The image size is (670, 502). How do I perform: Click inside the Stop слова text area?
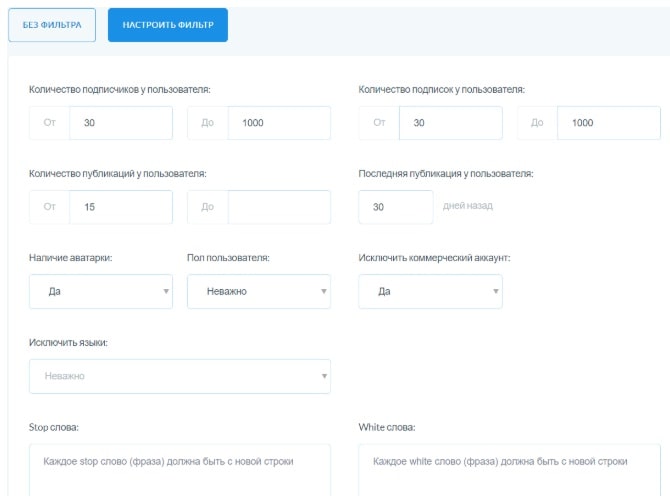(x=180, y=472)
